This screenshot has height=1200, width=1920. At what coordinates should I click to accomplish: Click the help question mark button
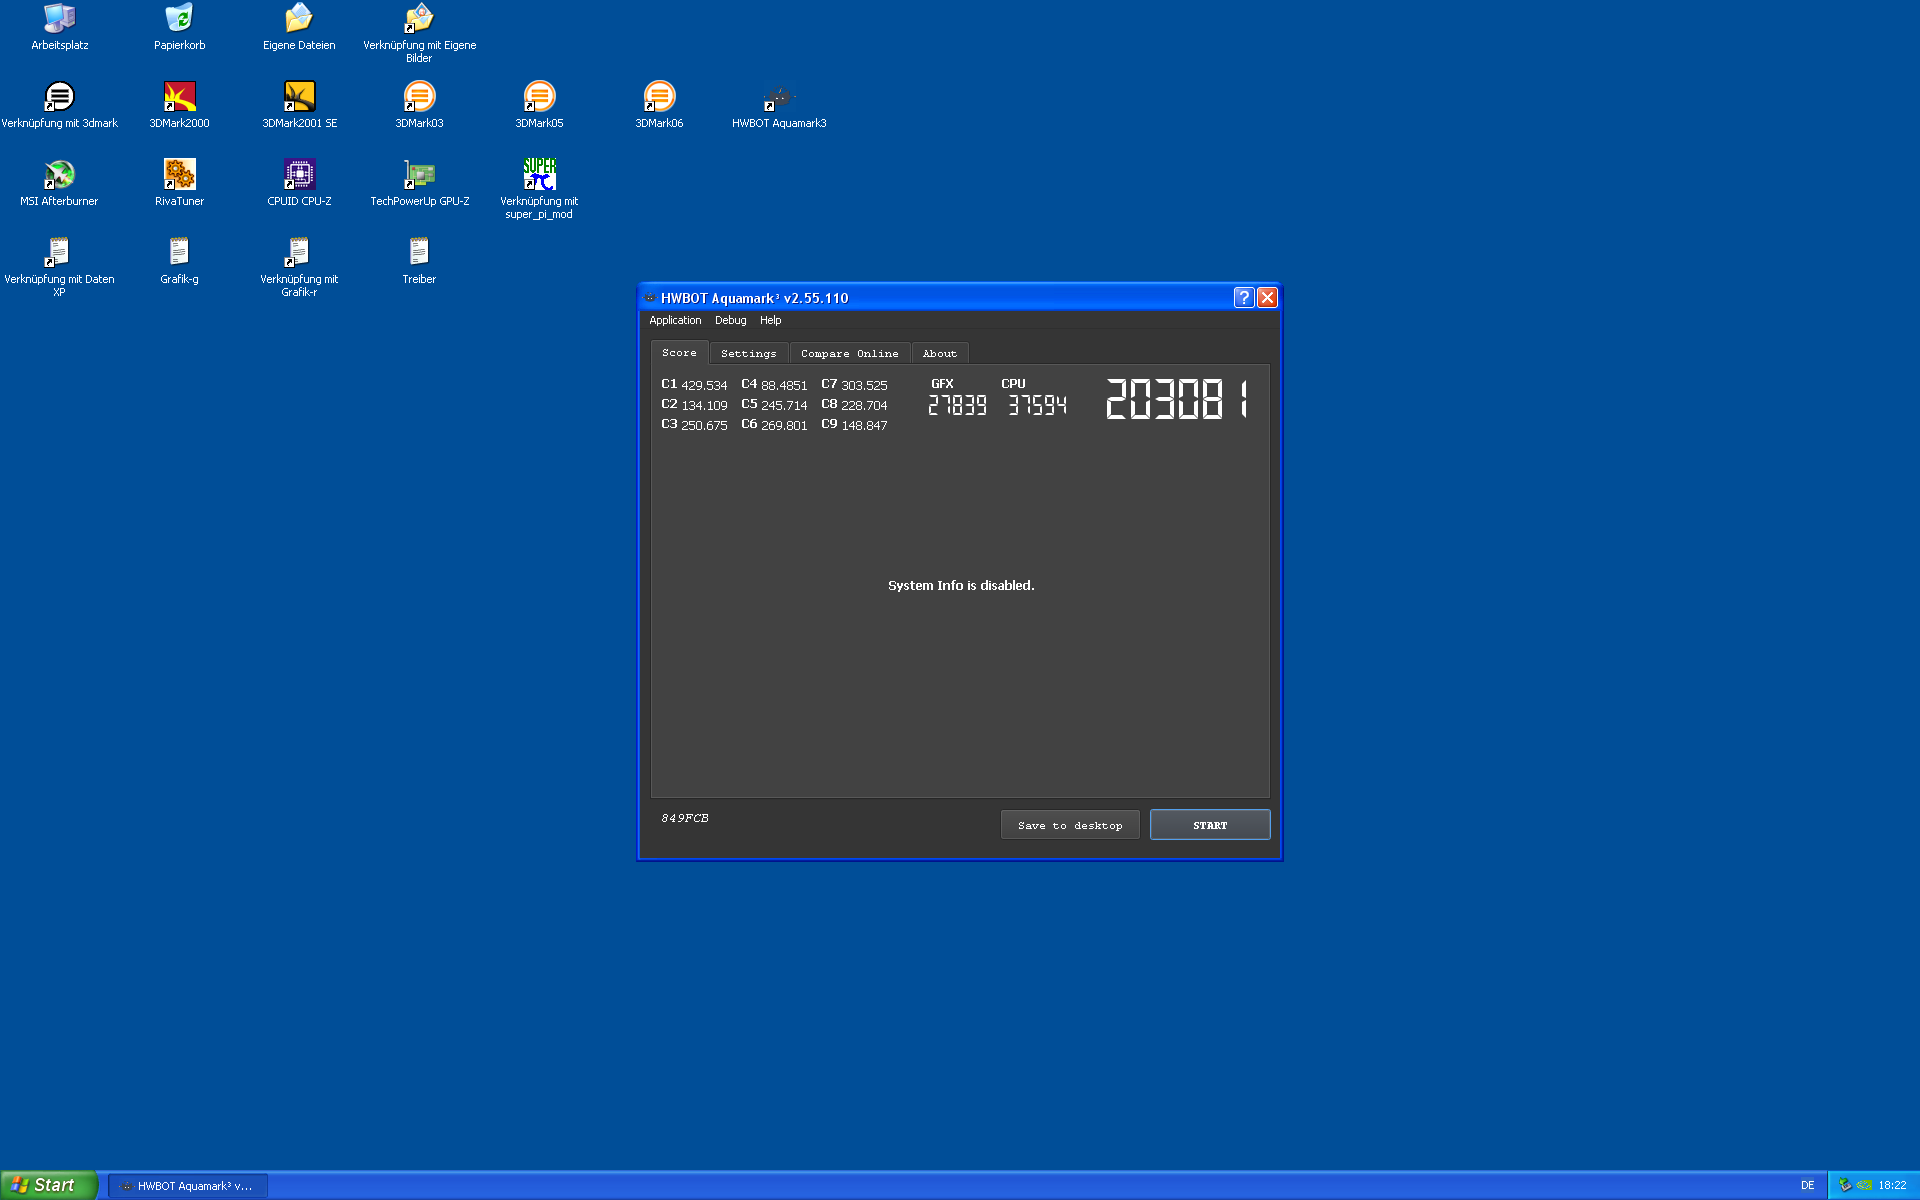(x=1243, y=298)
